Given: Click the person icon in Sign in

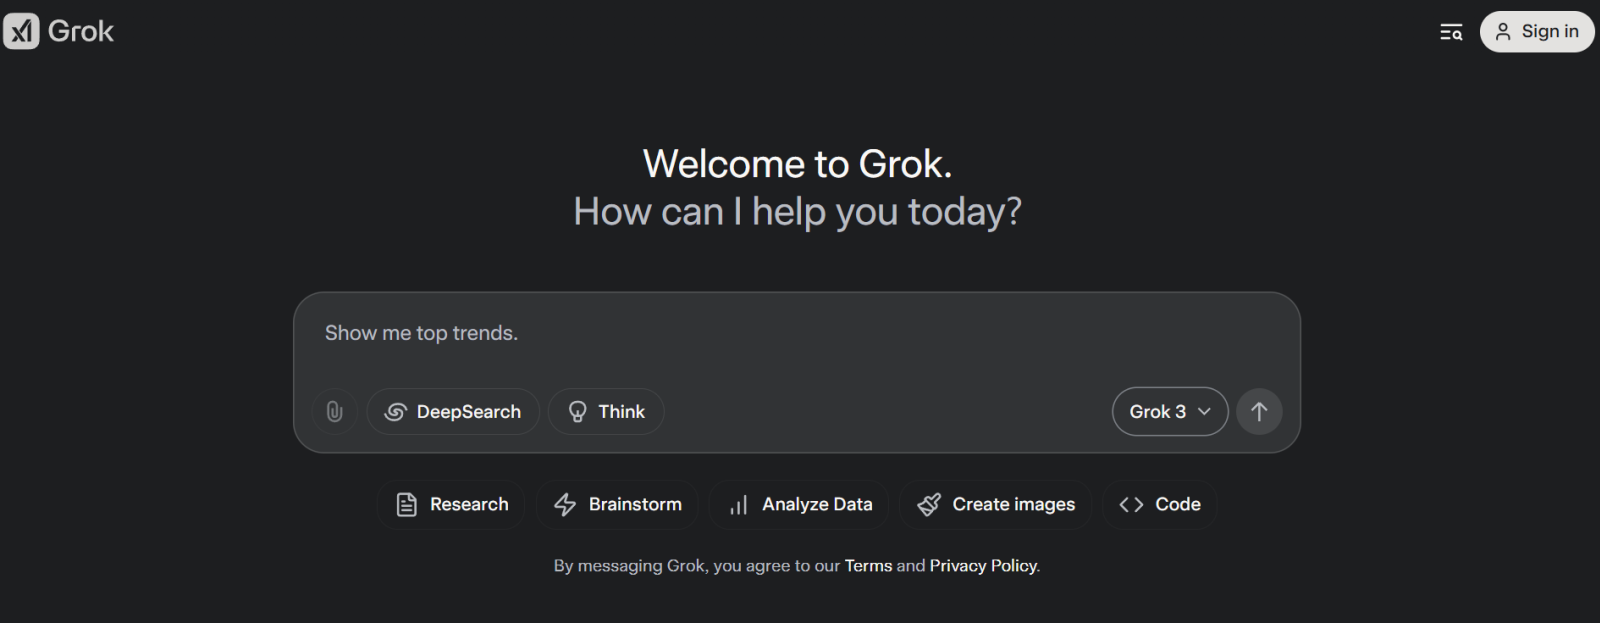Looking at the screenshot, I should (1503, 32).
